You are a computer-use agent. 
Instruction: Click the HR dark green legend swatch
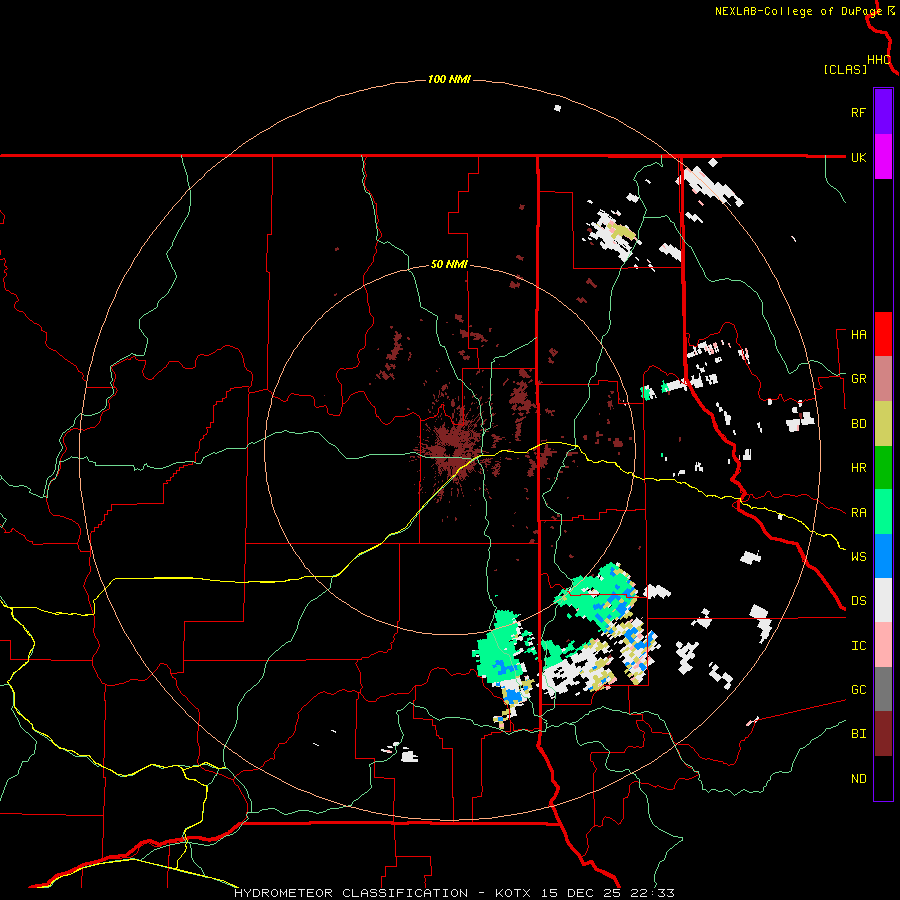pyautogui.click(x=883, y=468)
